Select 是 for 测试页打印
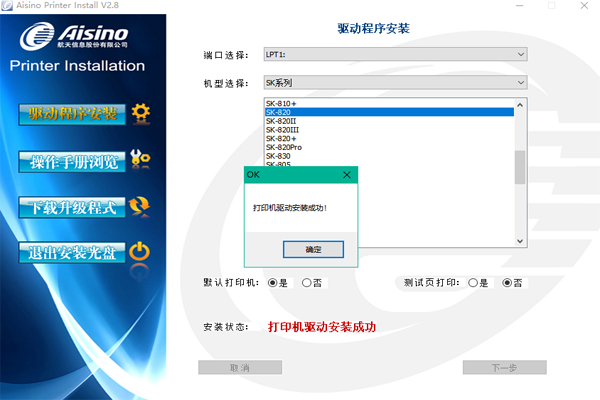This screenshot has height=400, width=600. (472, 283)
